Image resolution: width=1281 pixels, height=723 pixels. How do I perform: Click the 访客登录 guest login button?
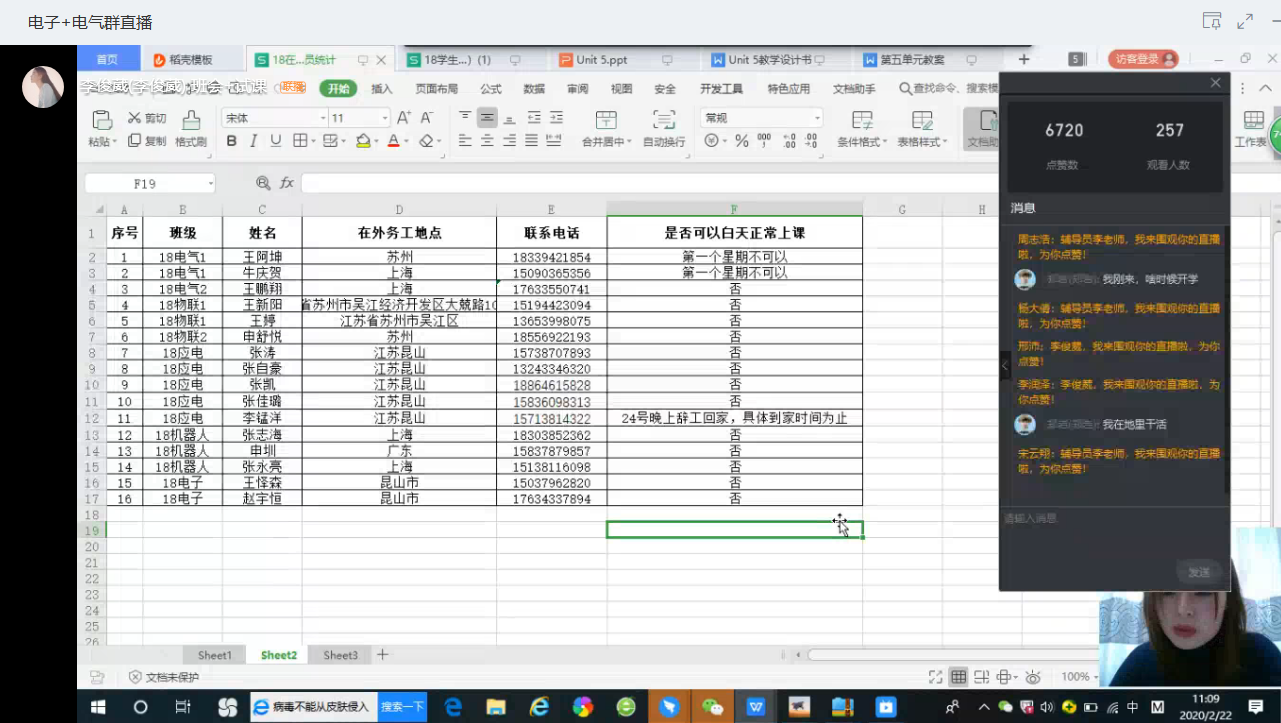point(1142,60)
